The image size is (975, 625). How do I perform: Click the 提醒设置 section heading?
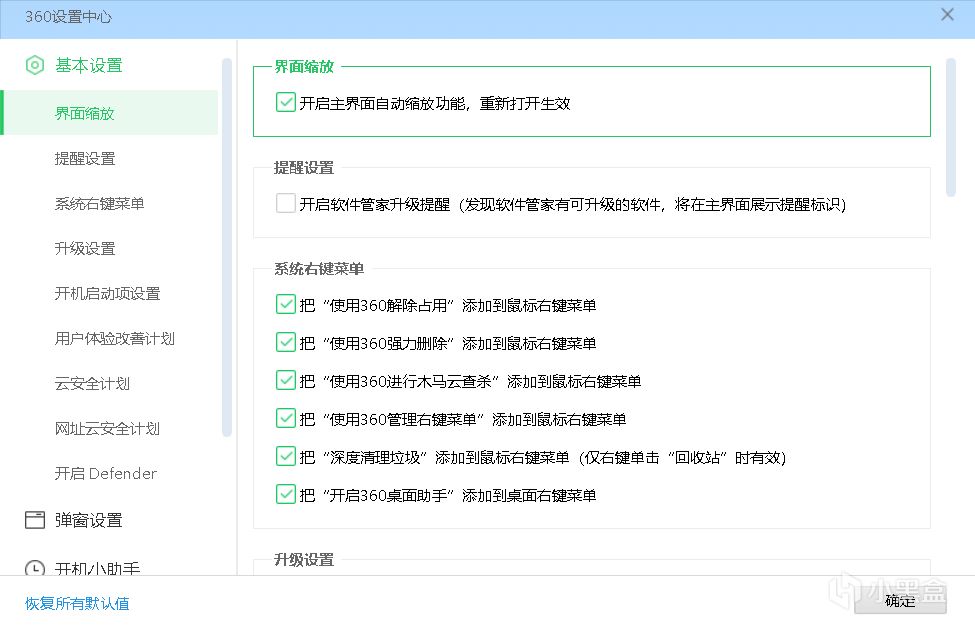click(x=304, y=167)
